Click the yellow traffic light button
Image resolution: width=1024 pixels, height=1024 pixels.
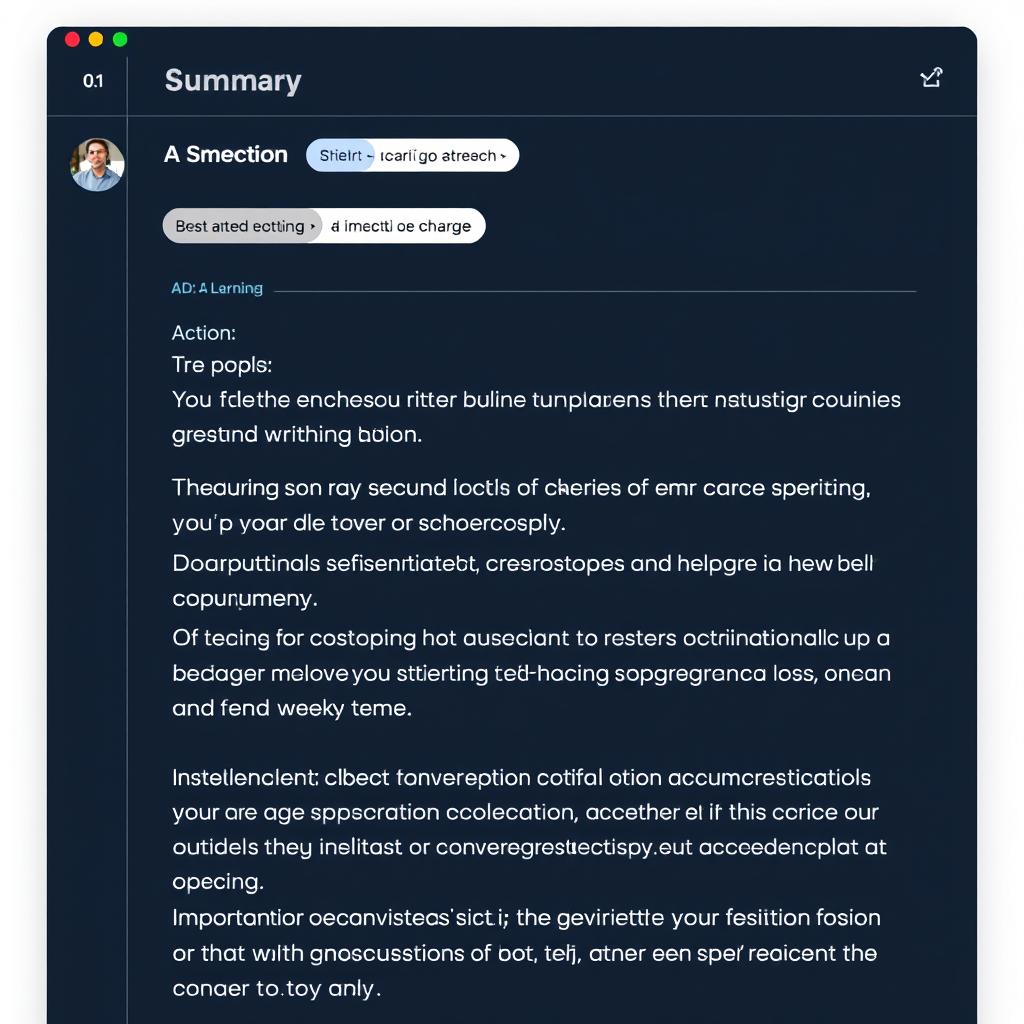click(95, 38)
